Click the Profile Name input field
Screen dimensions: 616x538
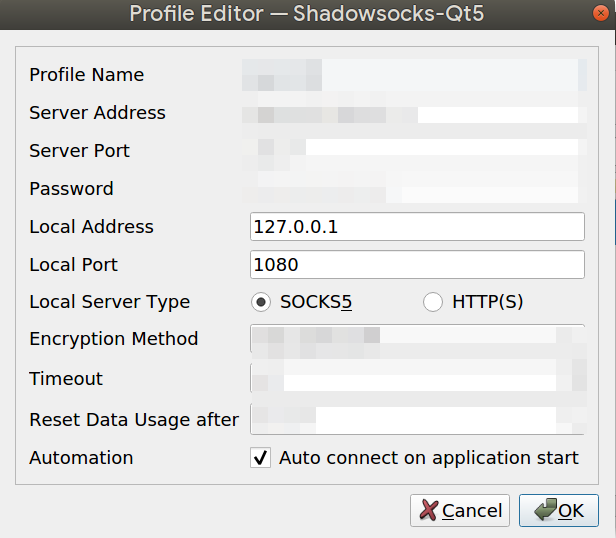[x=417, y=75]
